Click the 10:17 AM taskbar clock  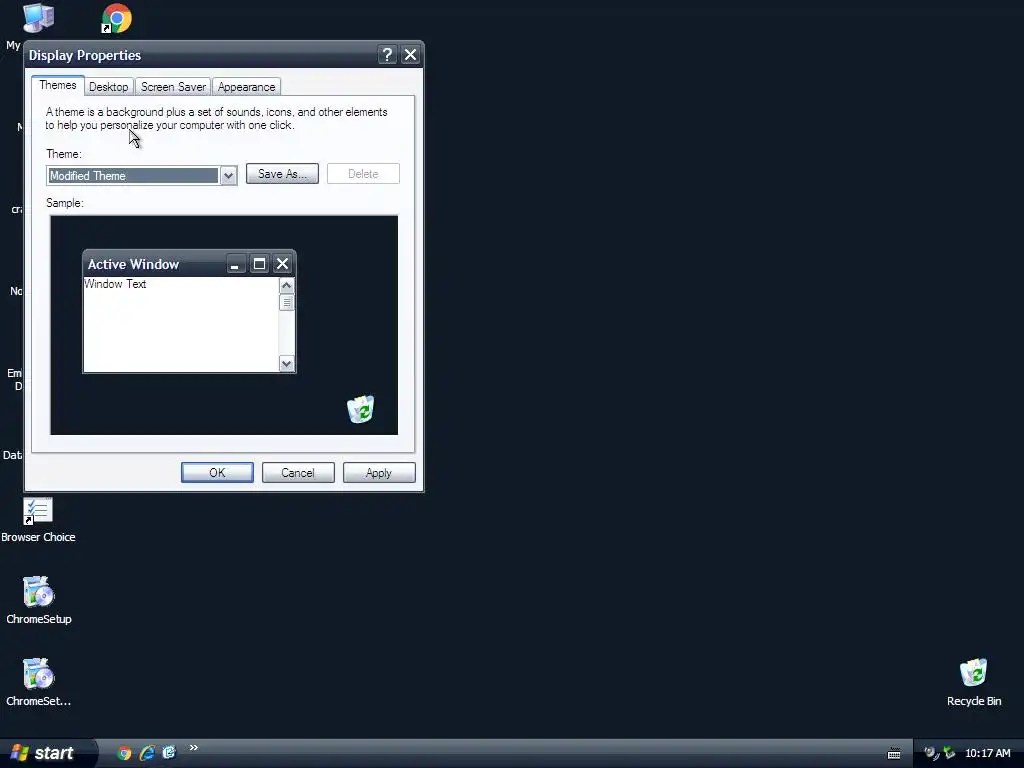click(x=987, y=754)
